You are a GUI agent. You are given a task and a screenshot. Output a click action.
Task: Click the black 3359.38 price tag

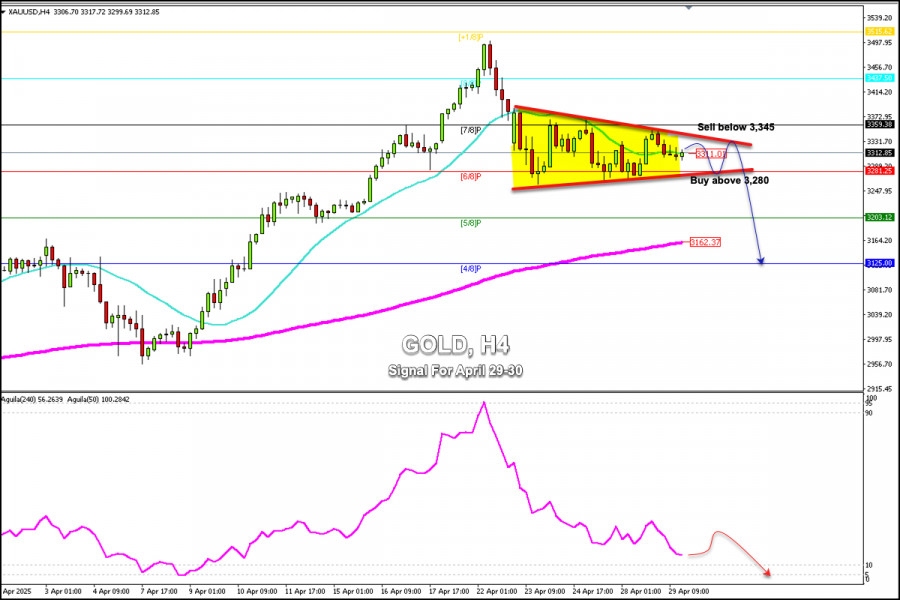point(879,125)
